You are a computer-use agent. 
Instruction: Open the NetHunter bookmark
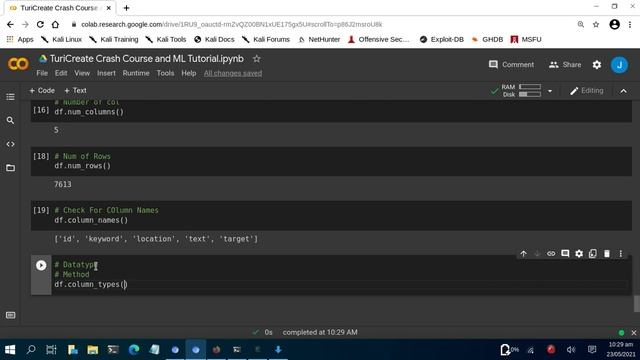(x=319, y=39)
